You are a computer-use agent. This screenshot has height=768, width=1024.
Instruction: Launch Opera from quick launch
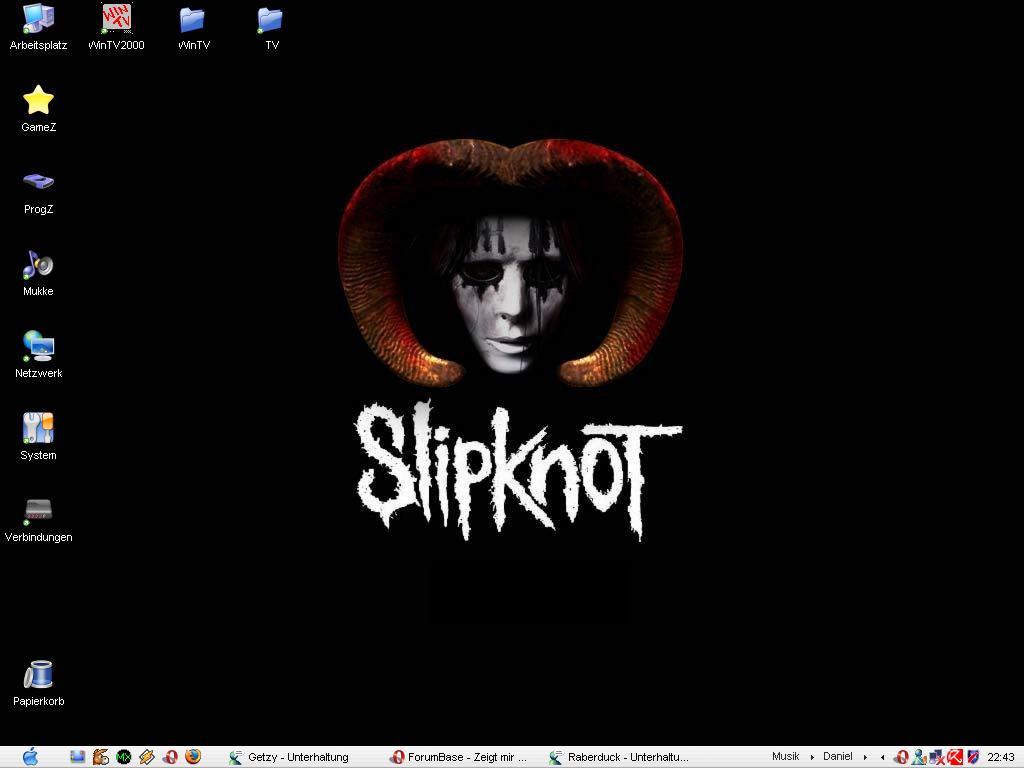(170, 757)
